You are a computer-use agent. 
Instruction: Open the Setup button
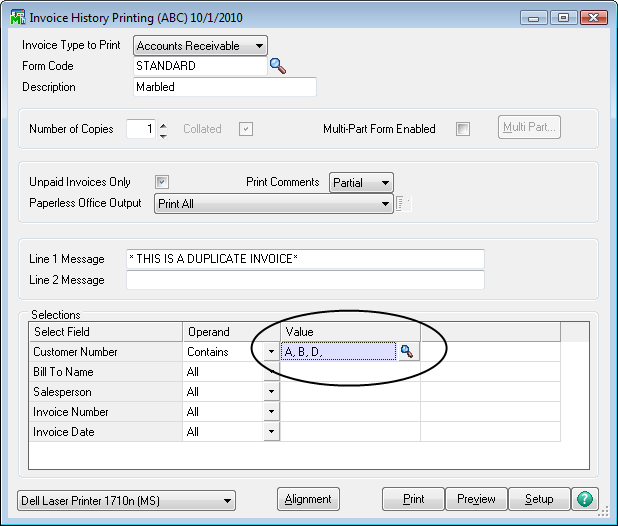pyautogui.click(x=539, y=499)
